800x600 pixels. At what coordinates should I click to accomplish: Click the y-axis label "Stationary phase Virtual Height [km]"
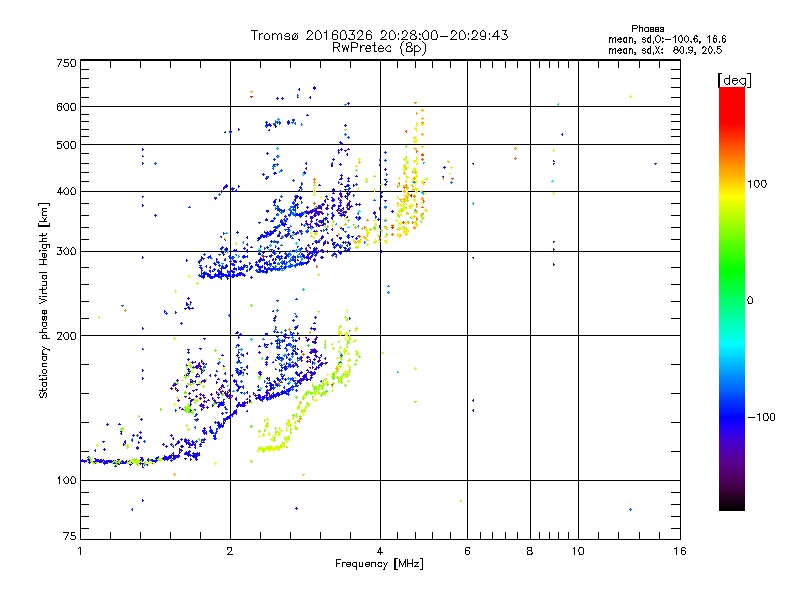pos(44,300)
